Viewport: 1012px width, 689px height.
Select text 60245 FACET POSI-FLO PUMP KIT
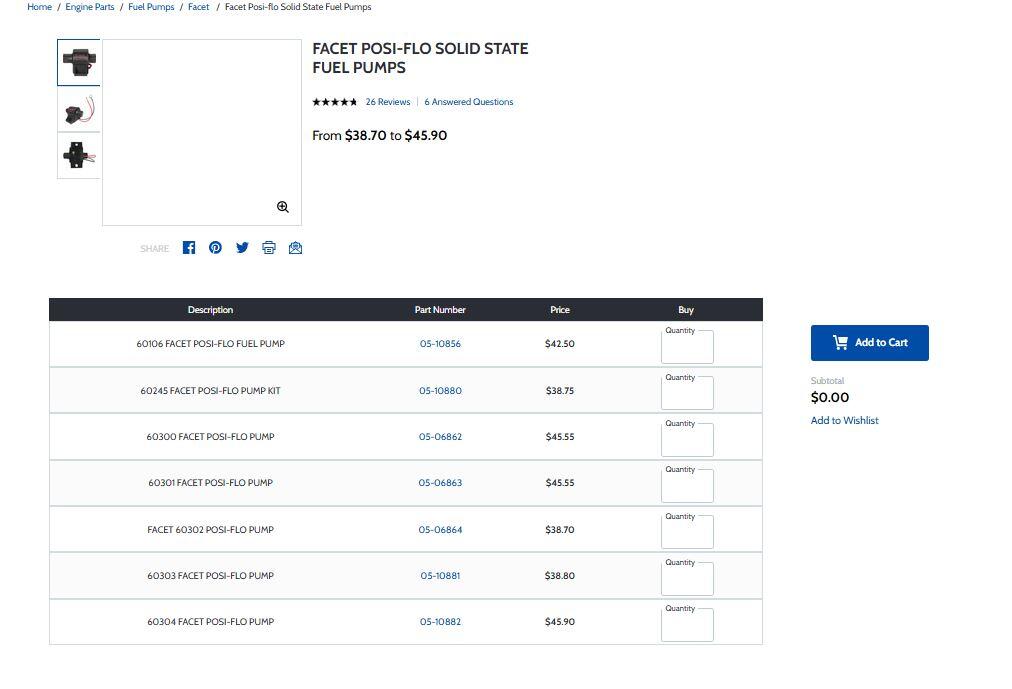coord(210,391)
